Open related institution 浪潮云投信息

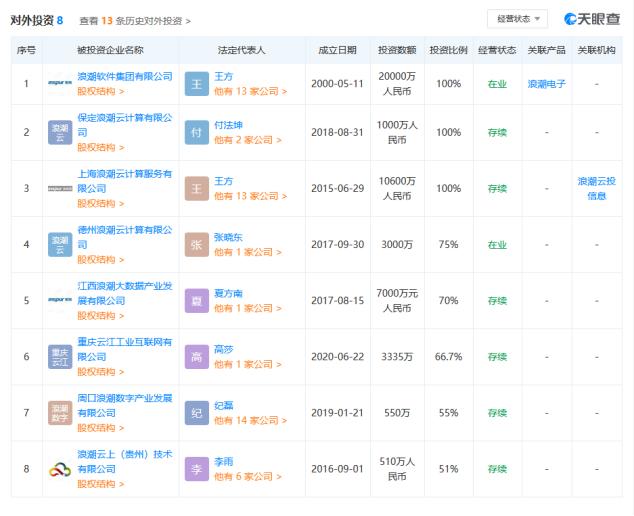[596, 188]
